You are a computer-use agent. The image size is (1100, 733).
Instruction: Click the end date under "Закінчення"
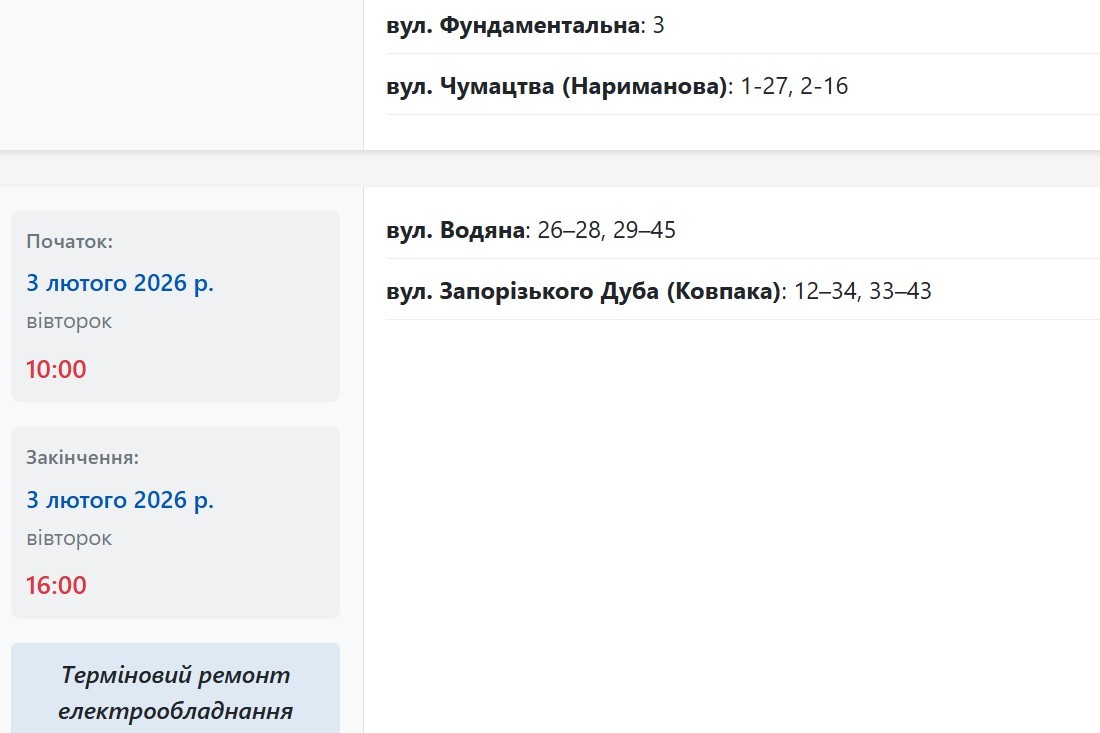point(120,500)
